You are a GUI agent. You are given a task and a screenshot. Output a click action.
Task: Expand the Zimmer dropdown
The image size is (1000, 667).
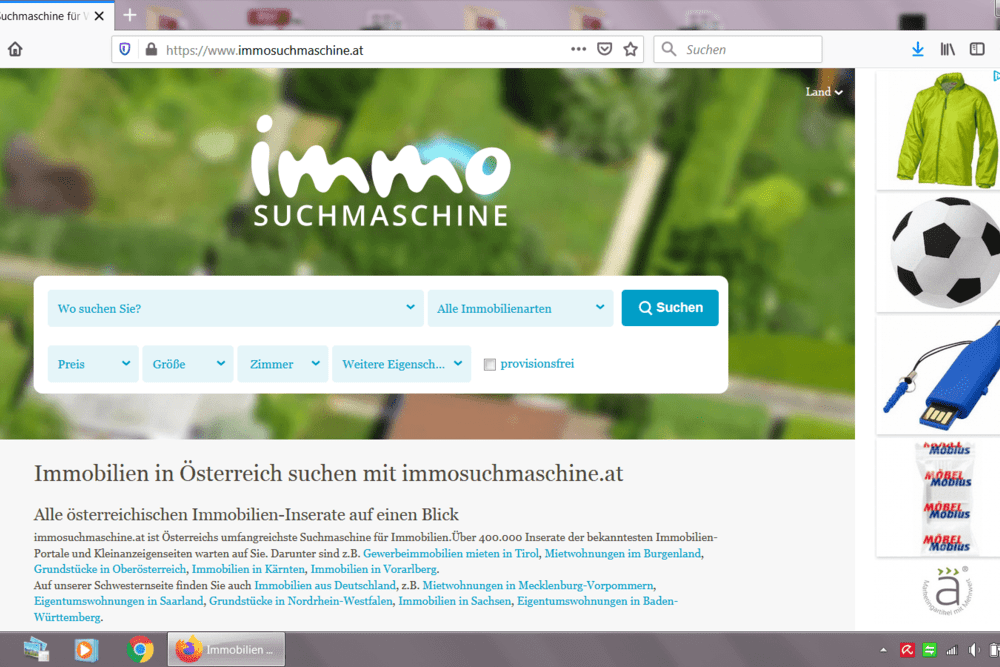283,364
